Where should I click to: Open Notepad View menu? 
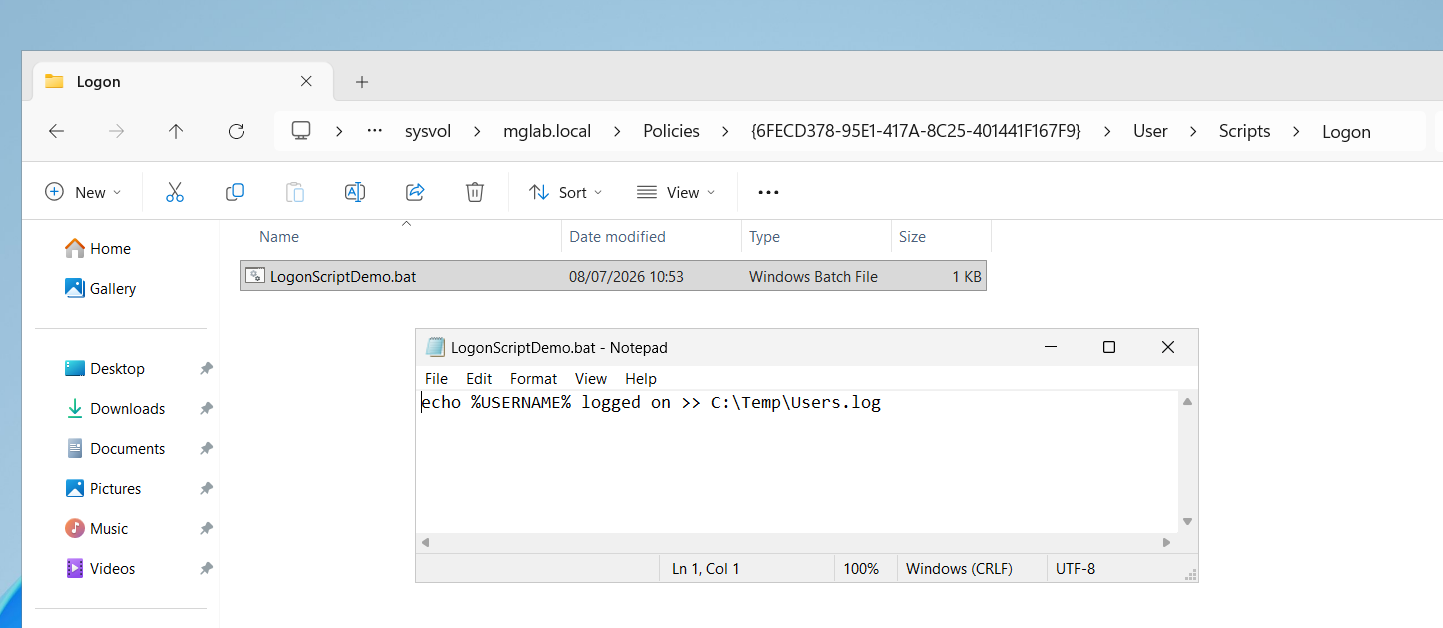pyautogui.click(x=591, y=379)
